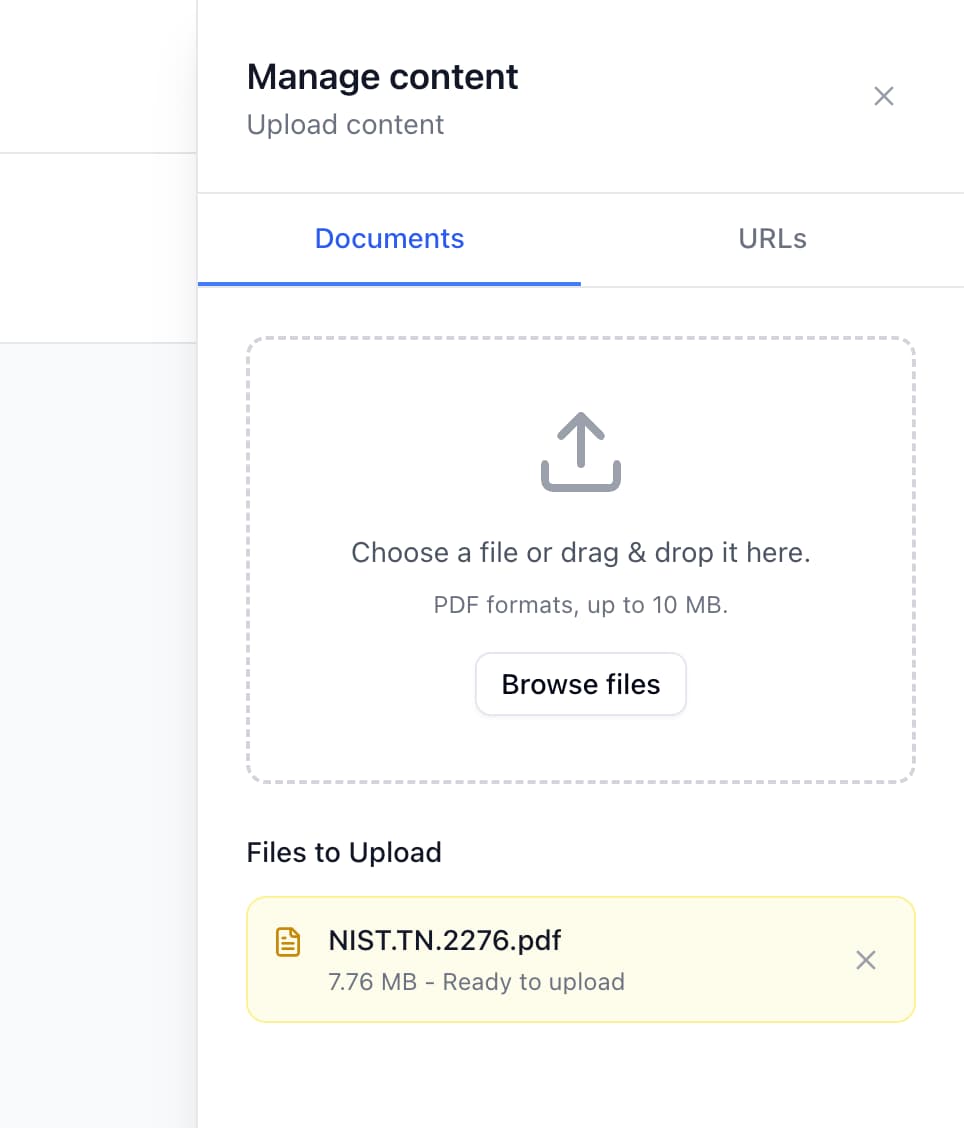Click the white header area left of panel
This screenshot has height=1128, width=964.
tap(98, 75)
